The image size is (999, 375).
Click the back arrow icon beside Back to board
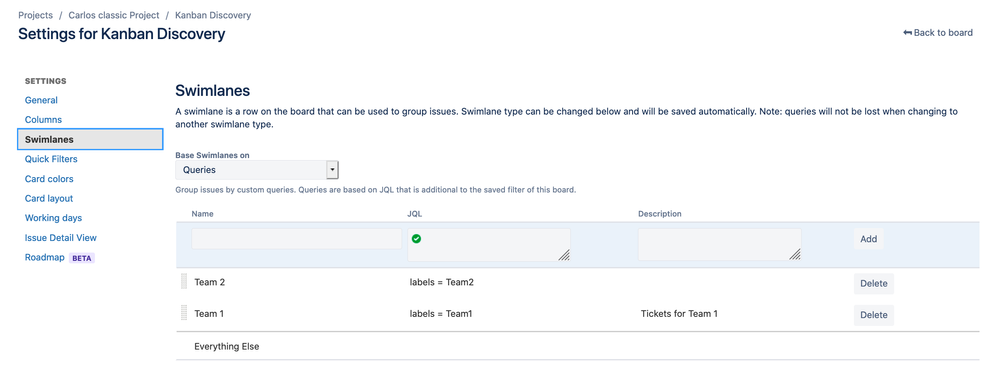907,32
